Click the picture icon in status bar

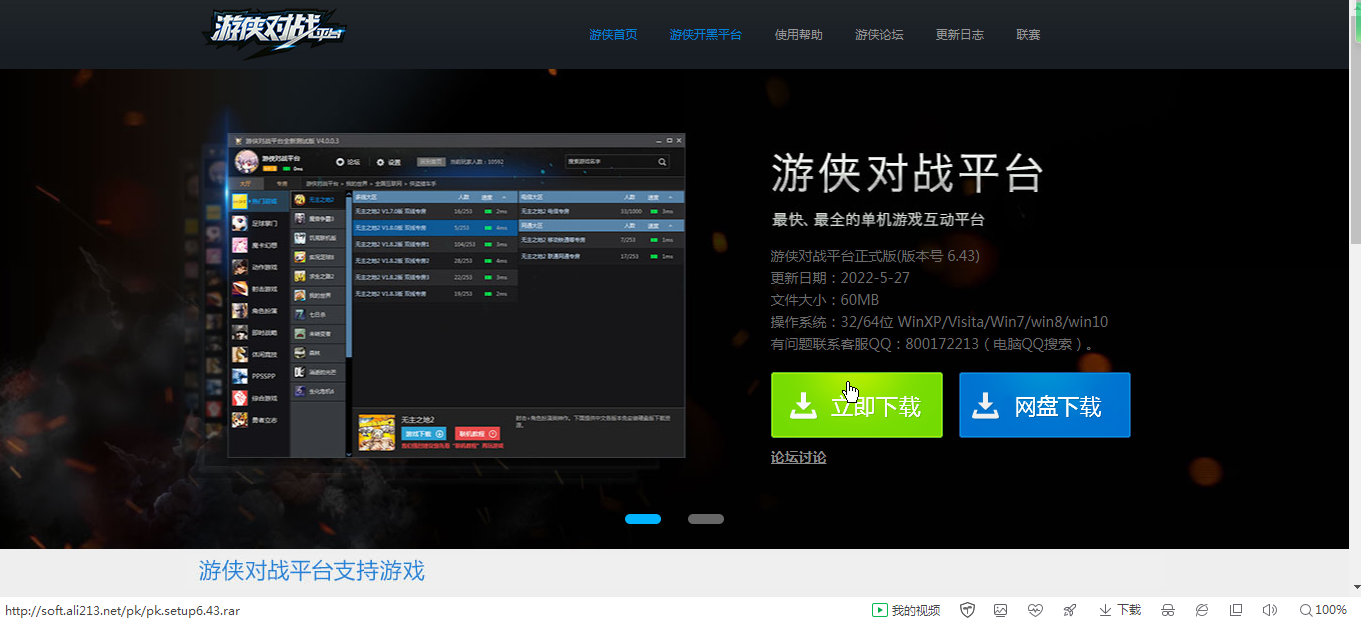click(x=1000, y=610)
